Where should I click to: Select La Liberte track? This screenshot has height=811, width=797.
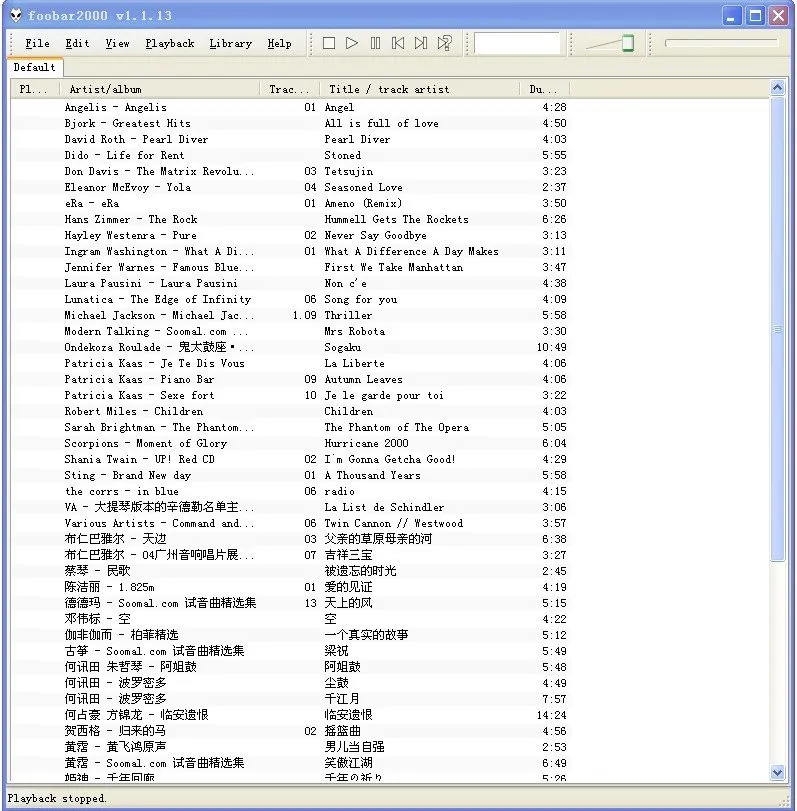[354, 363]
